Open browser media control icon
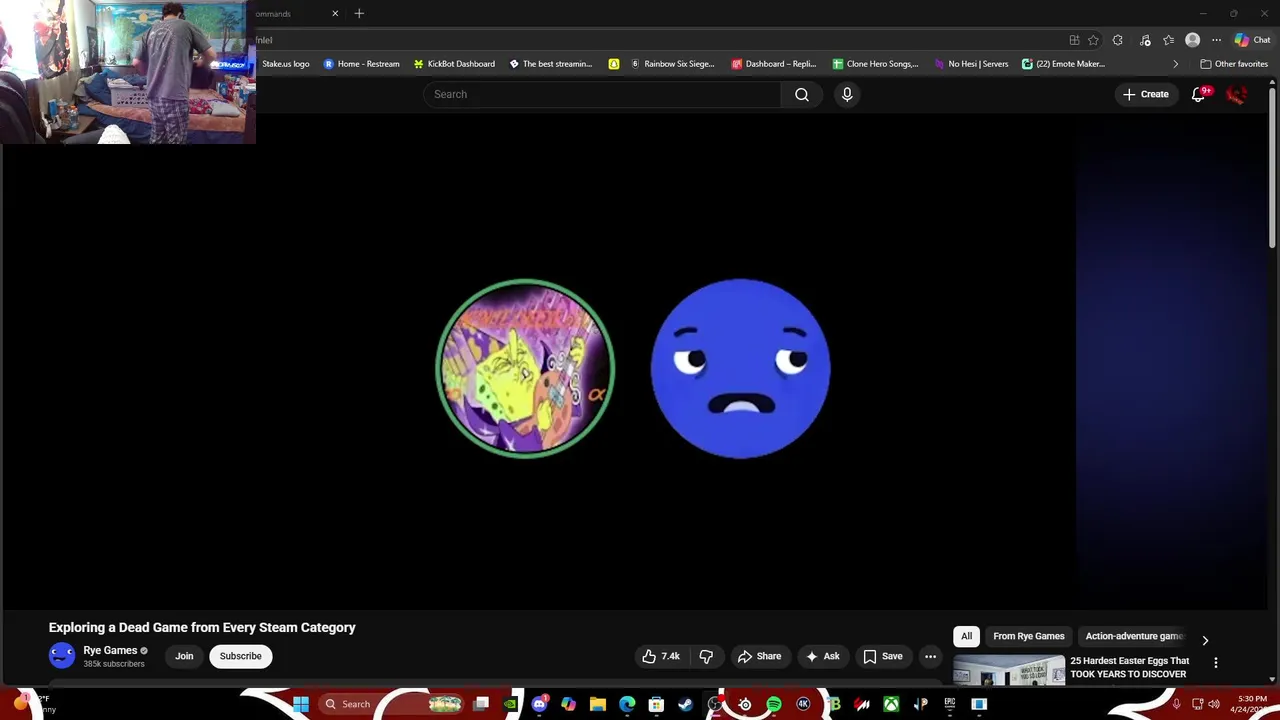1280x720 pixels. (1143, 40)
